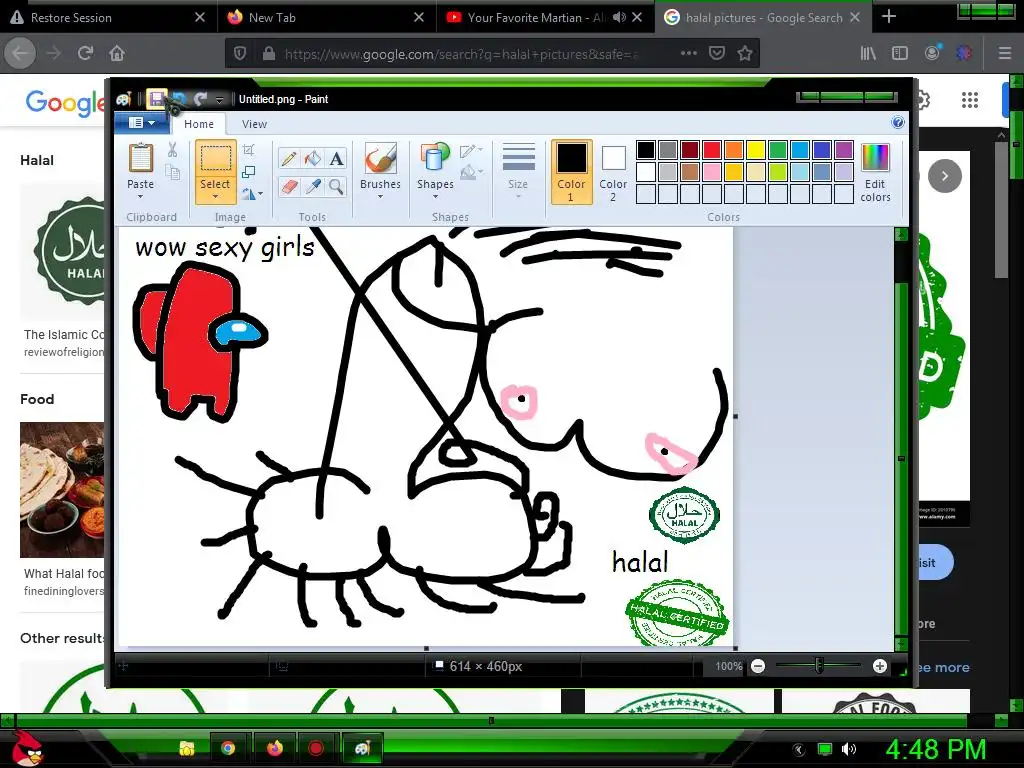
Task: Choose the Fill with color bucket tool
Action: click(x=313, y=159)
